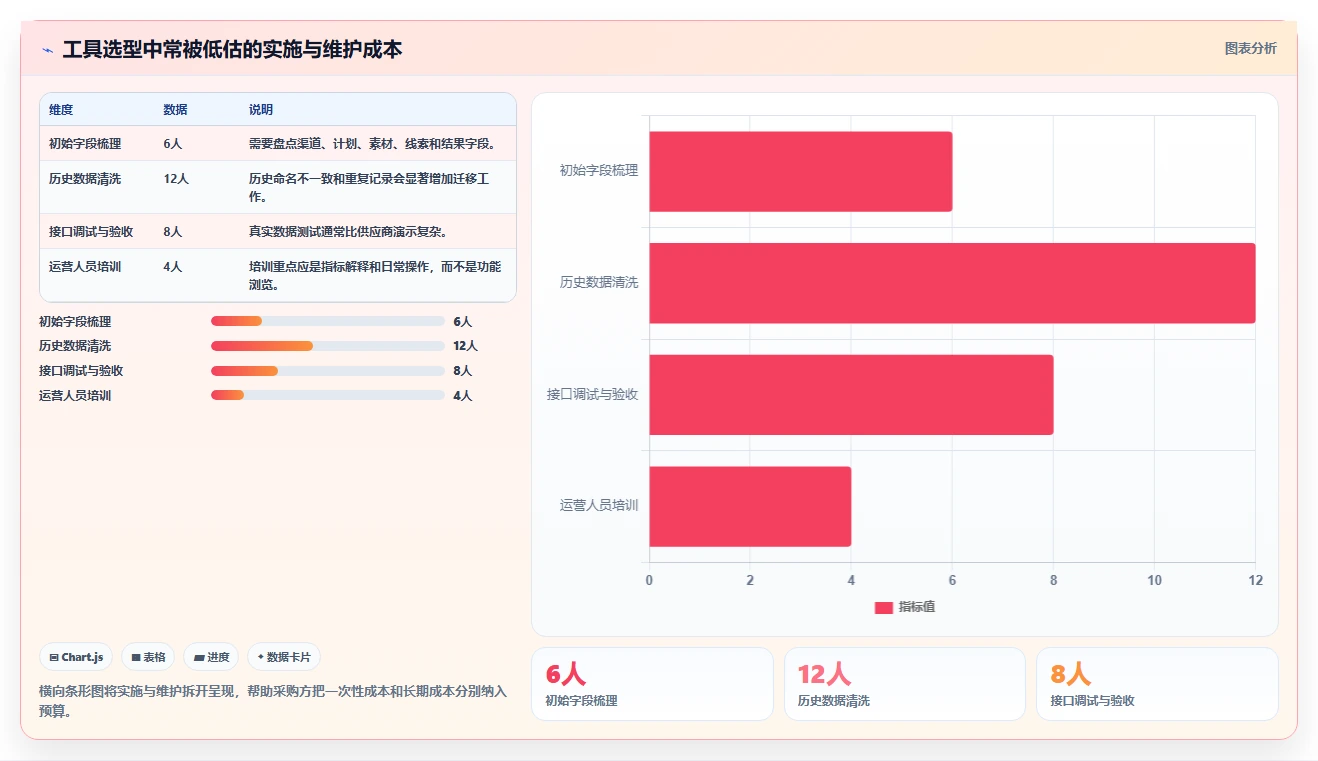The width and height of the screenshot is (1318, 761).
Task: Click the 图表分析 label in the header
Action: [x=1251, y=48]
